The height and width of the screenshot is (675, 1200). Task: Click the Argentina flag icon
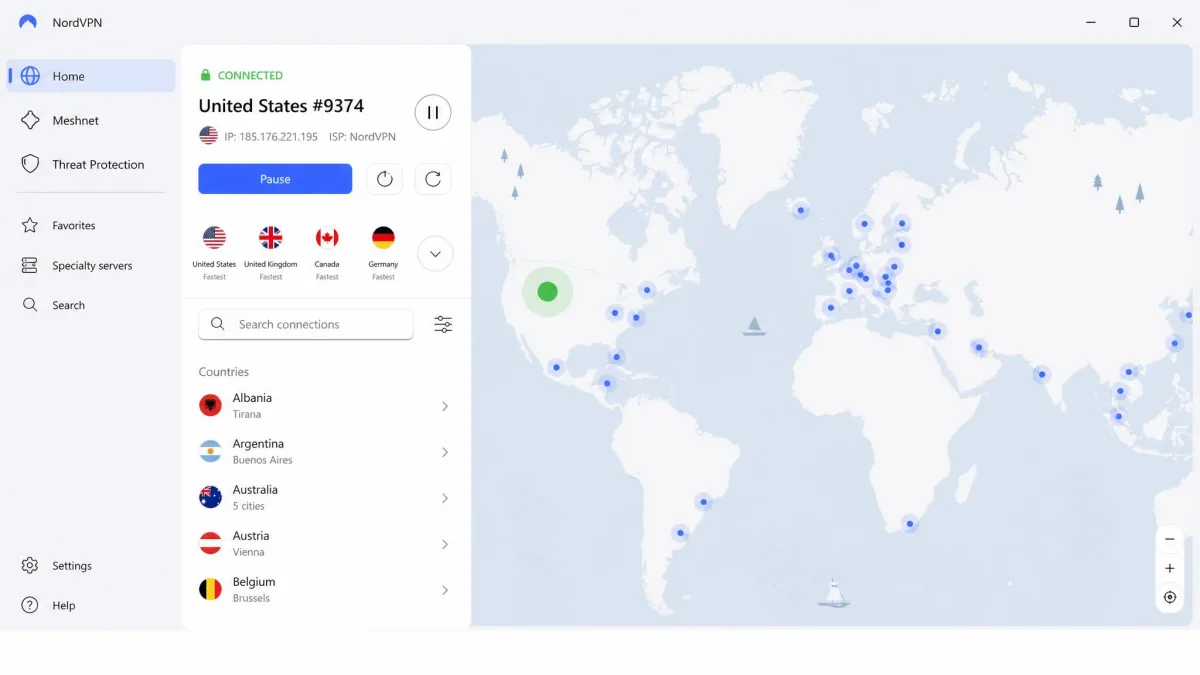[x=210, y=451]
